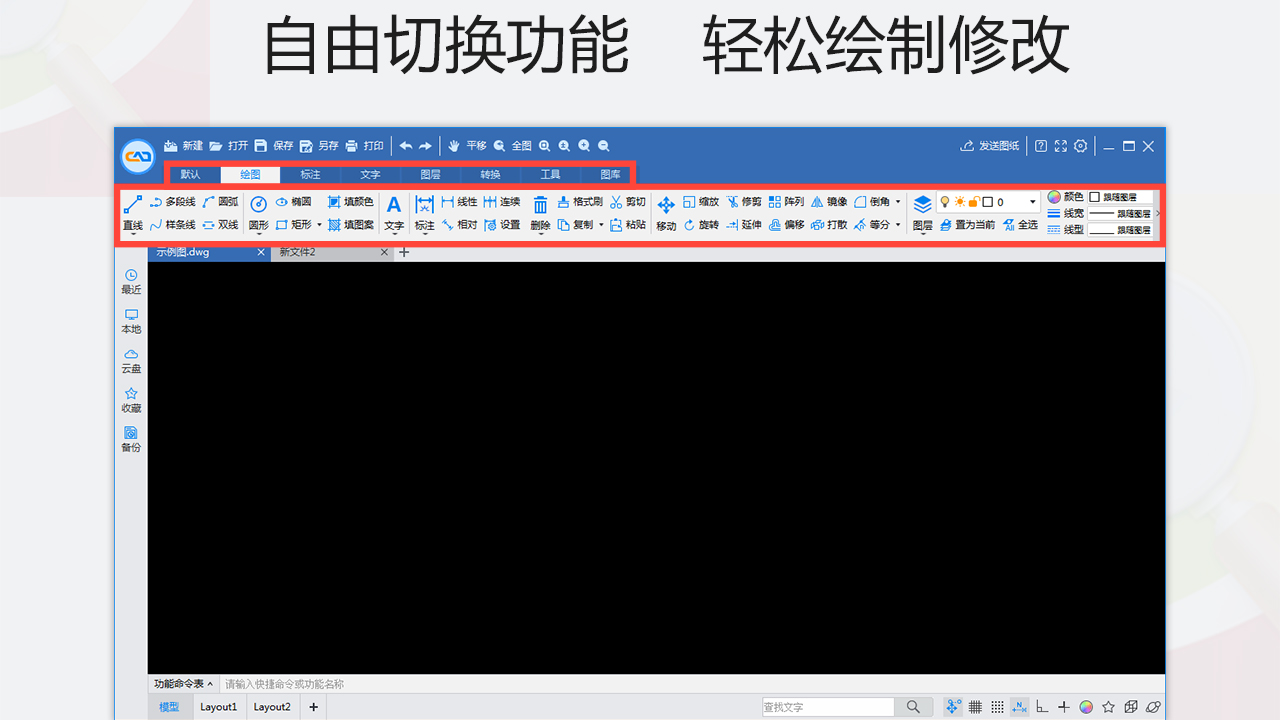
Task: Open the layer 0 dropdown list
Action: pyautogui.click(x=1032, y=202)
